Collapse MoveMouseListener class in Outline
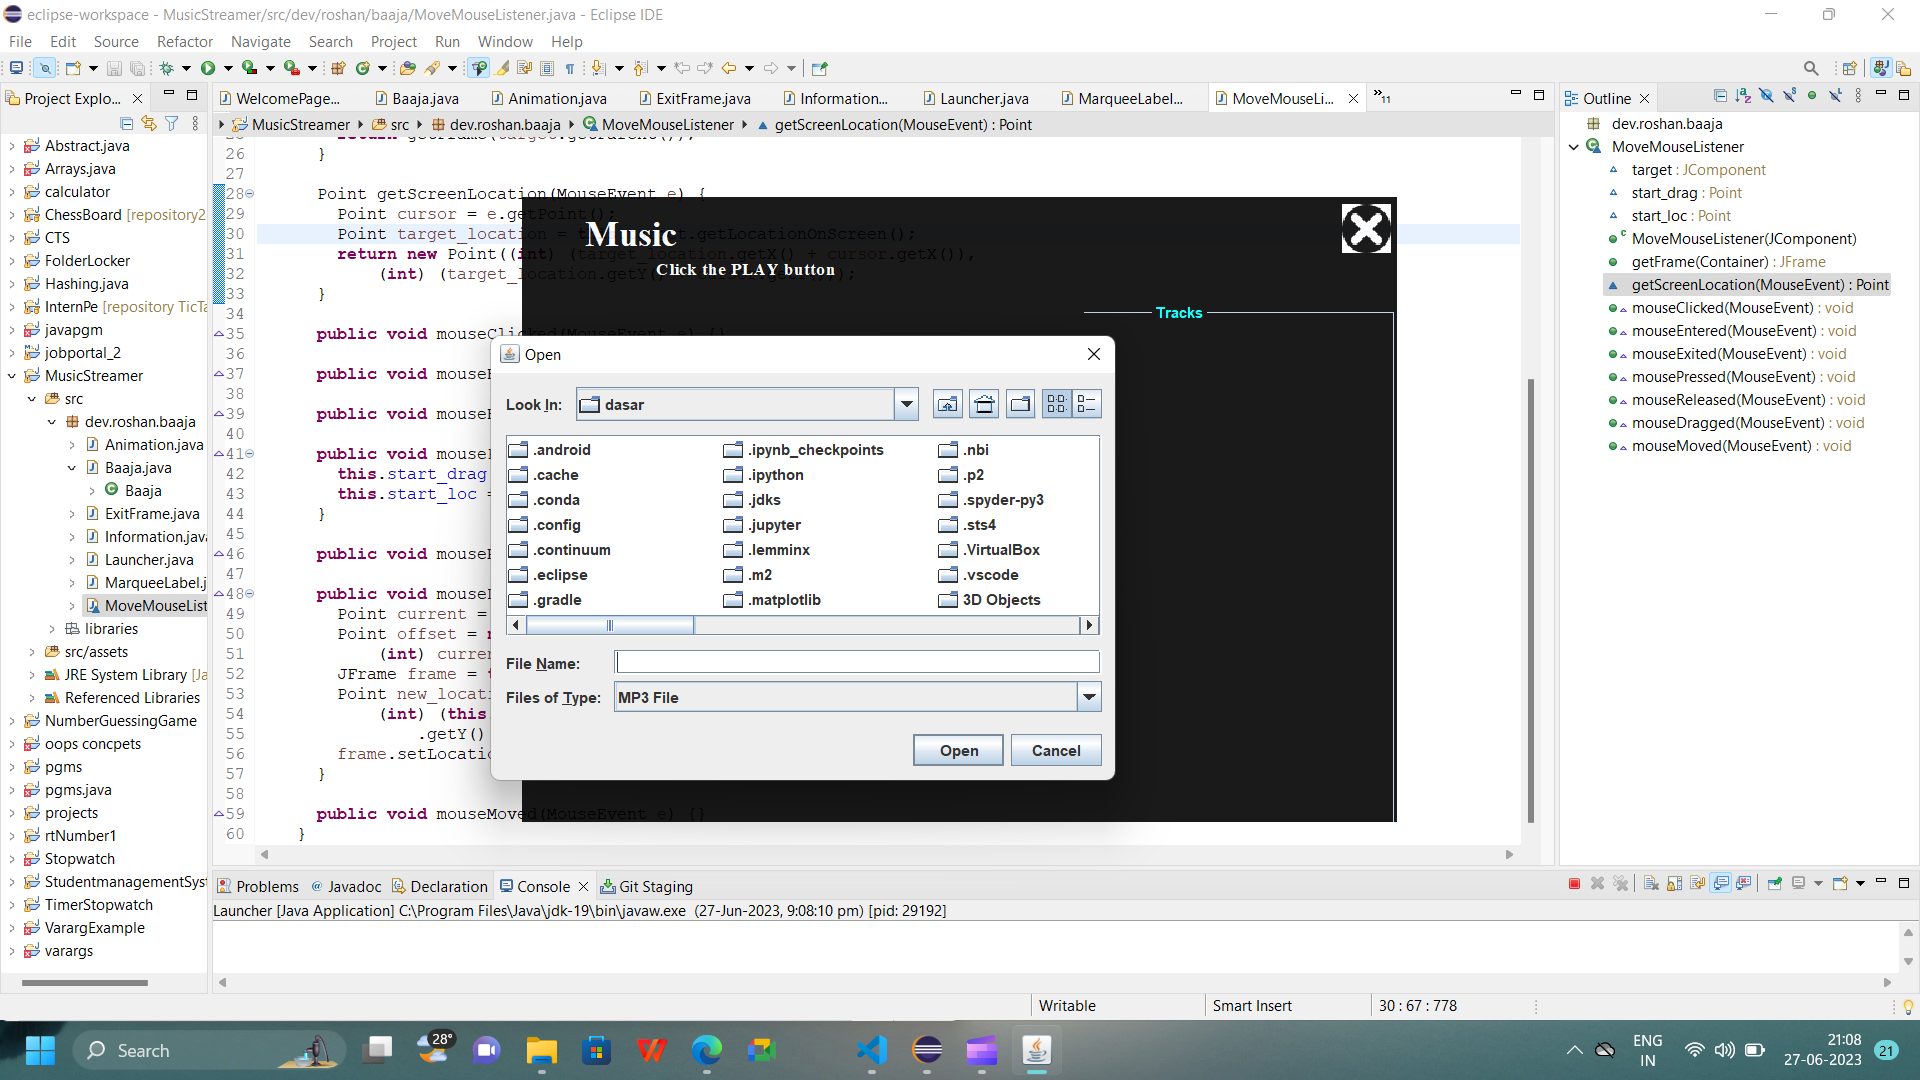The width and height of the screenshot is (1920, 1080). point(1574,147)
